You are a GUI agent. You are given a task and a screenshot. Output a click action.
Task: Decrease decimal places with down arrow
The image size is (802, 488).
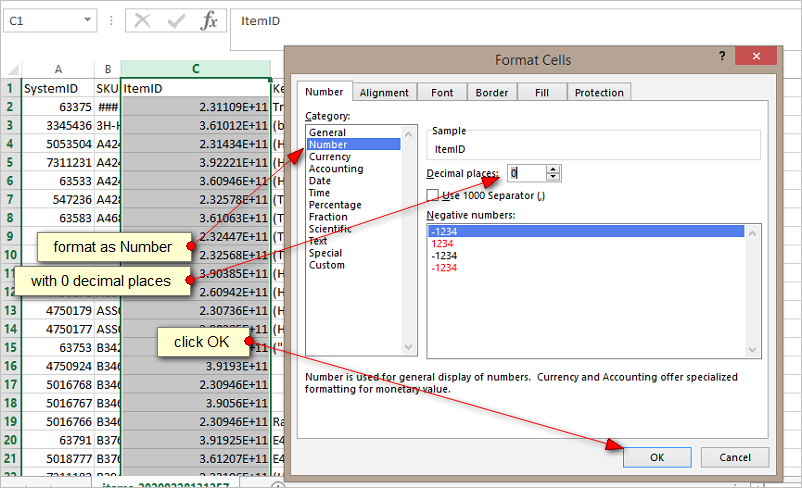coord(553,177)
